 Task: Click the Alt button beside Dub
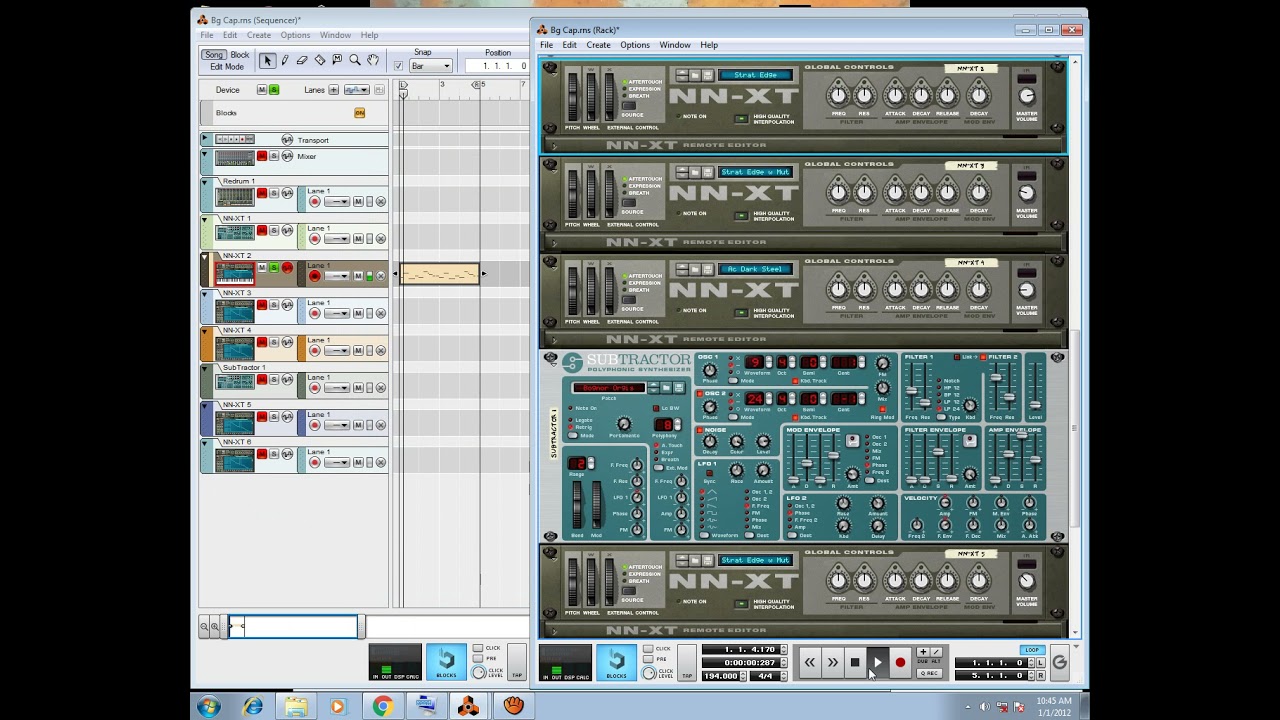pos(936,652)
